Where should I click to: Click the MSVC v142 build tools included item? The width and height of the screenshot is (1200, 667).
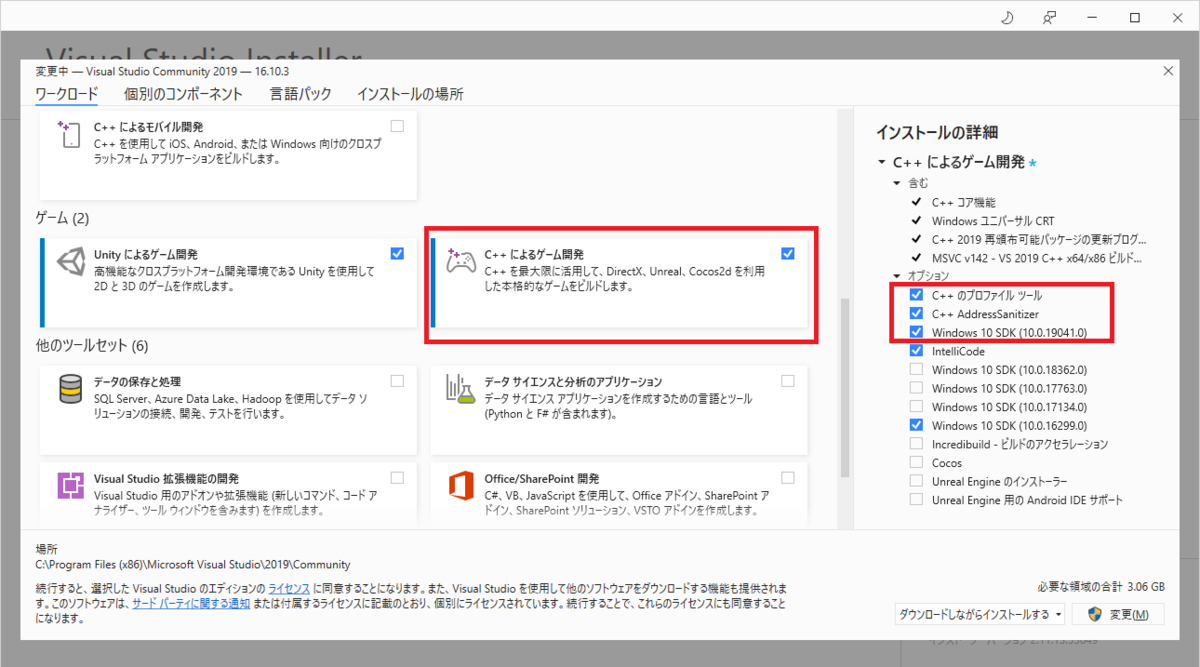1039,258
